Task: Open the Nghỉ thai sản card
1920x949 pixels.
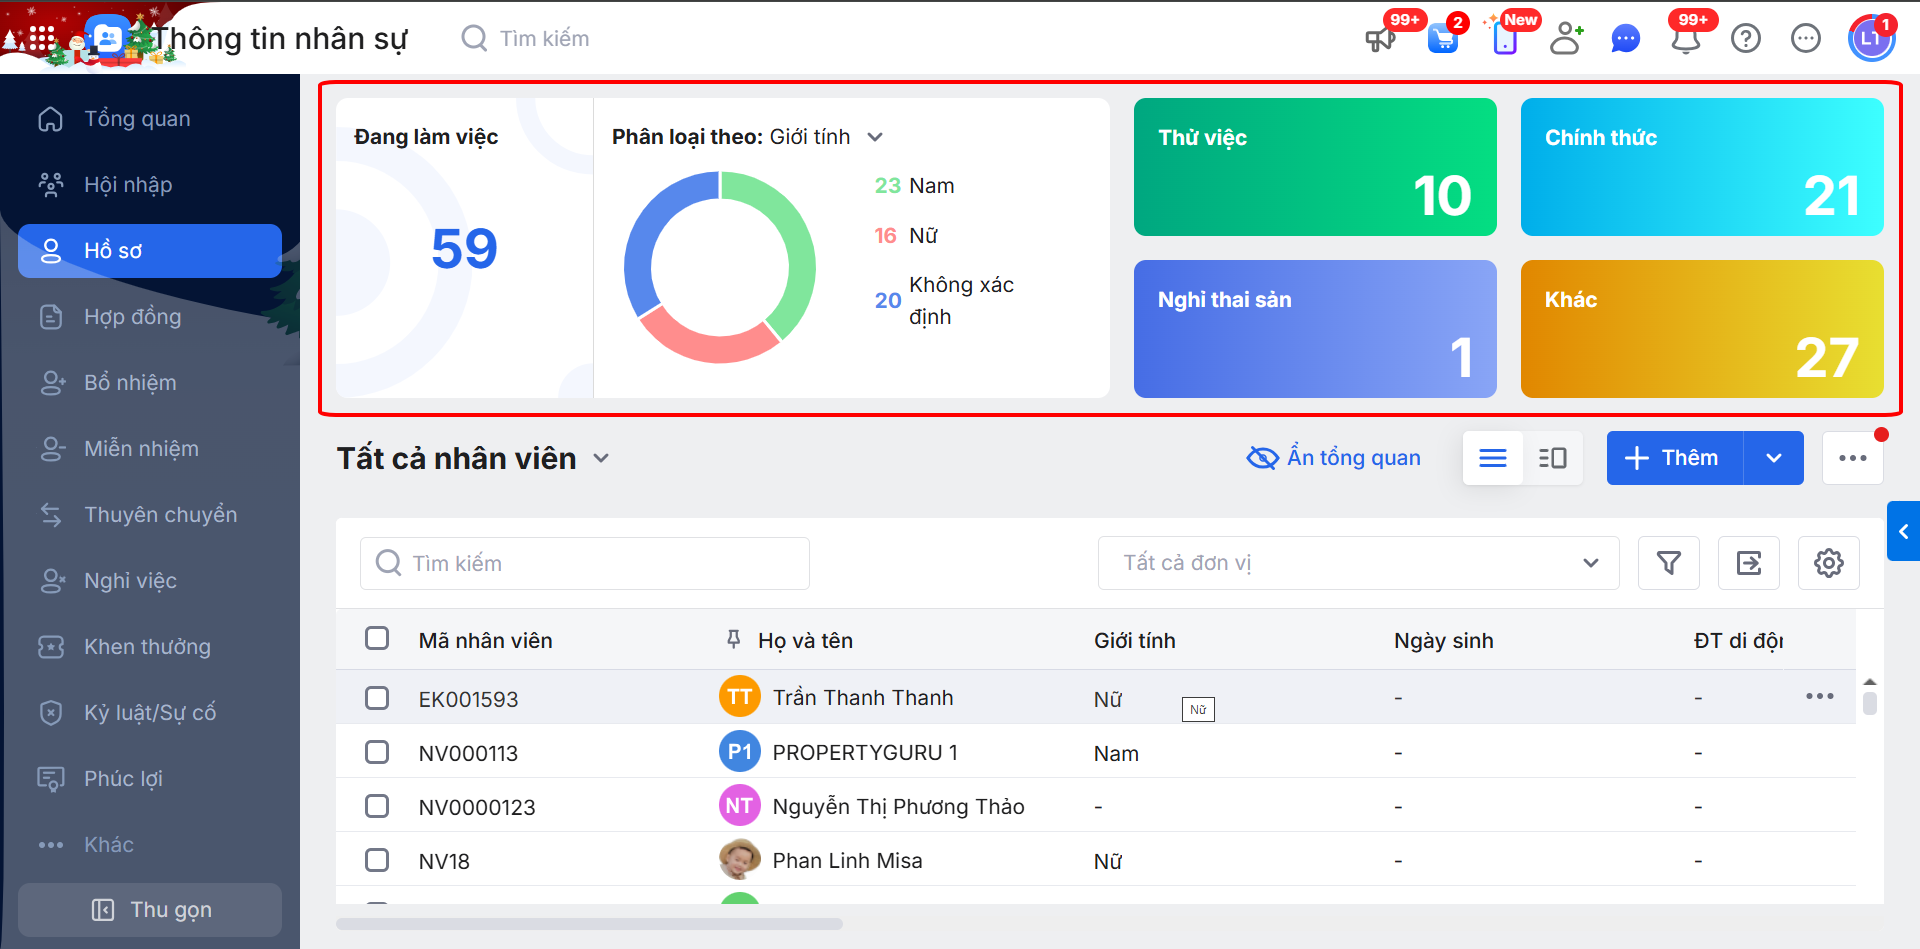Action: 1315,329
